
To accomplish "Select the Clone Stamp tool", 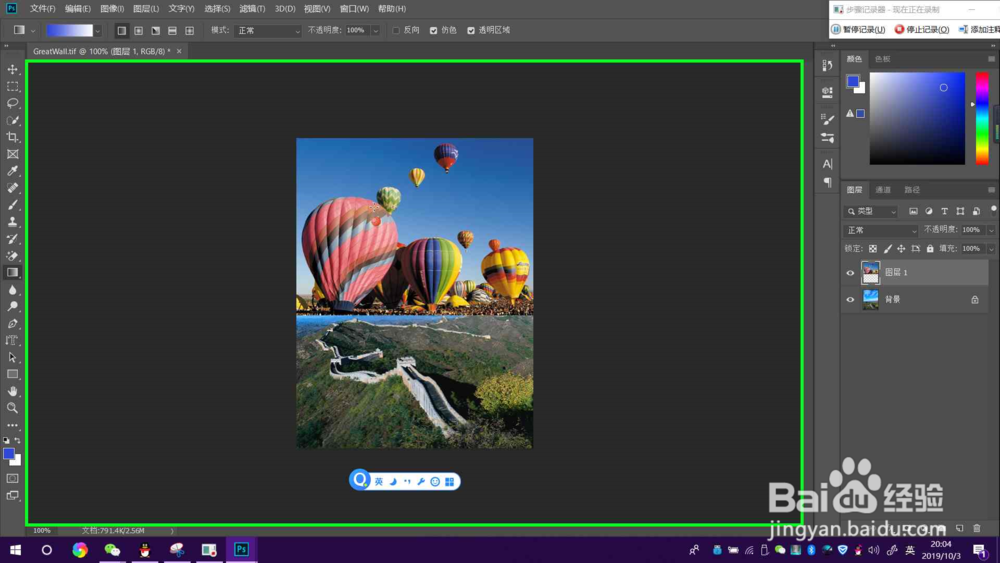I will click(12, 222).
